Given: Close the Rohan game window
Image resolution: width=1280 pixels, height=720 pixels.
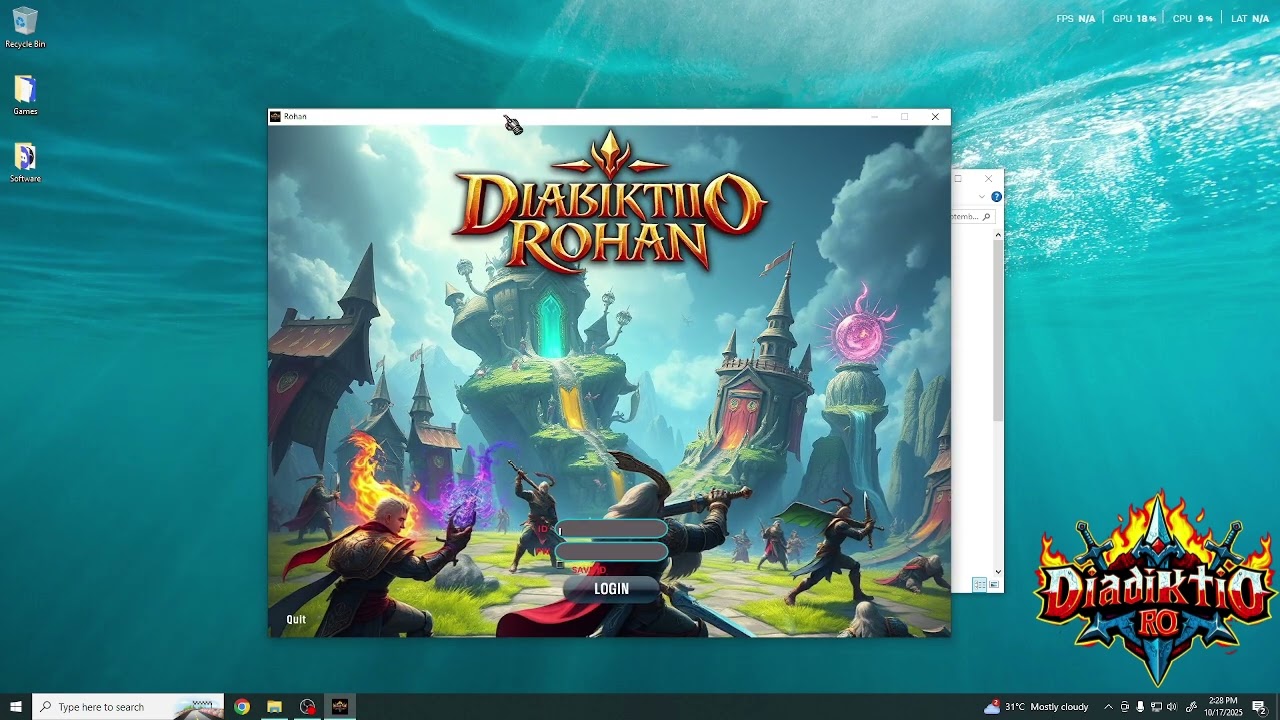Looking at the screenshot, I should pyautogui.click(x=935, y=117).
